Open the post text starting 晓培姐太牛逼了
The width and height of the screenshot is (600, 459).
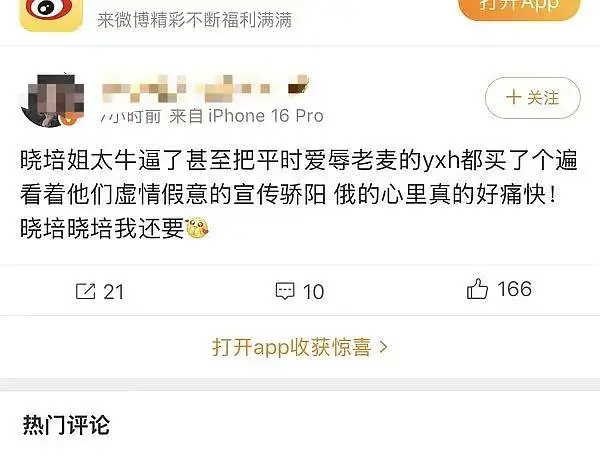pyautogui.click(x=298, y=195)
